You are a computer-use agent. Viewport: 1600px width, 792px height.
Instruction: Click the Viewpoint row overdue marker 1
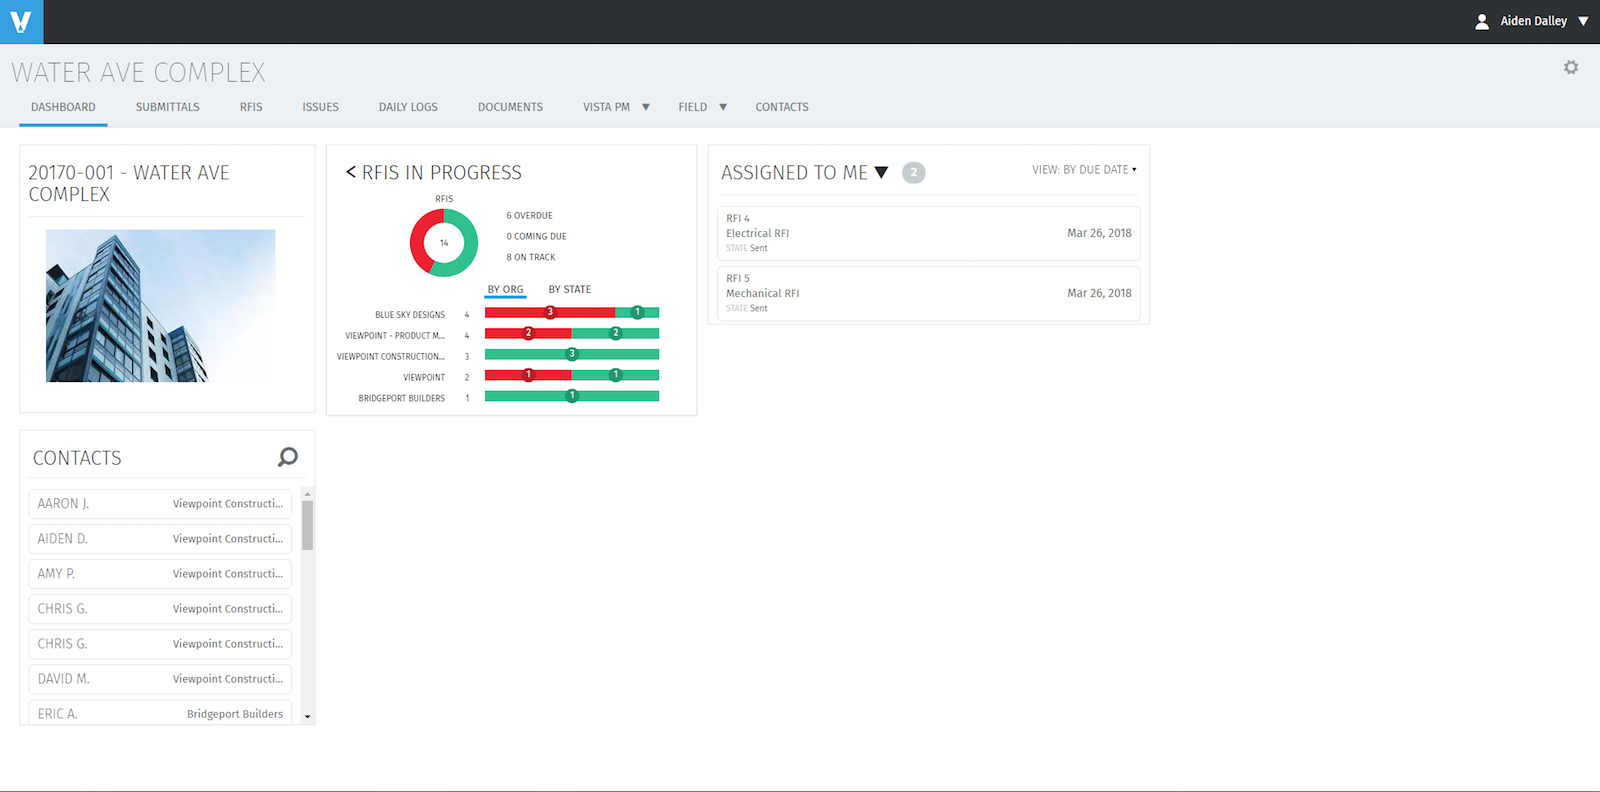[529, 375]
